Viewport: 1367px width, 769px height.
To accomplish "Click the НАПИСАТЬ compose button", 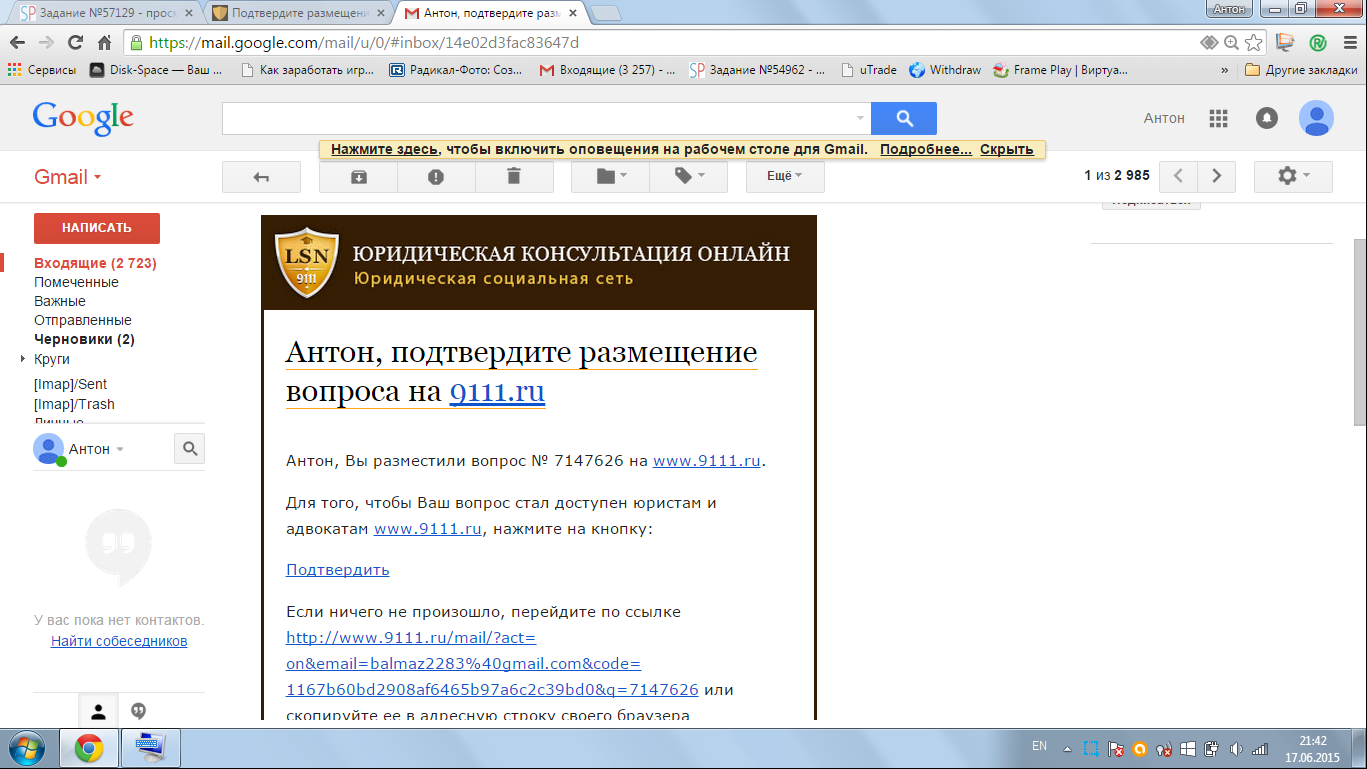I will [x=97, y=228].
